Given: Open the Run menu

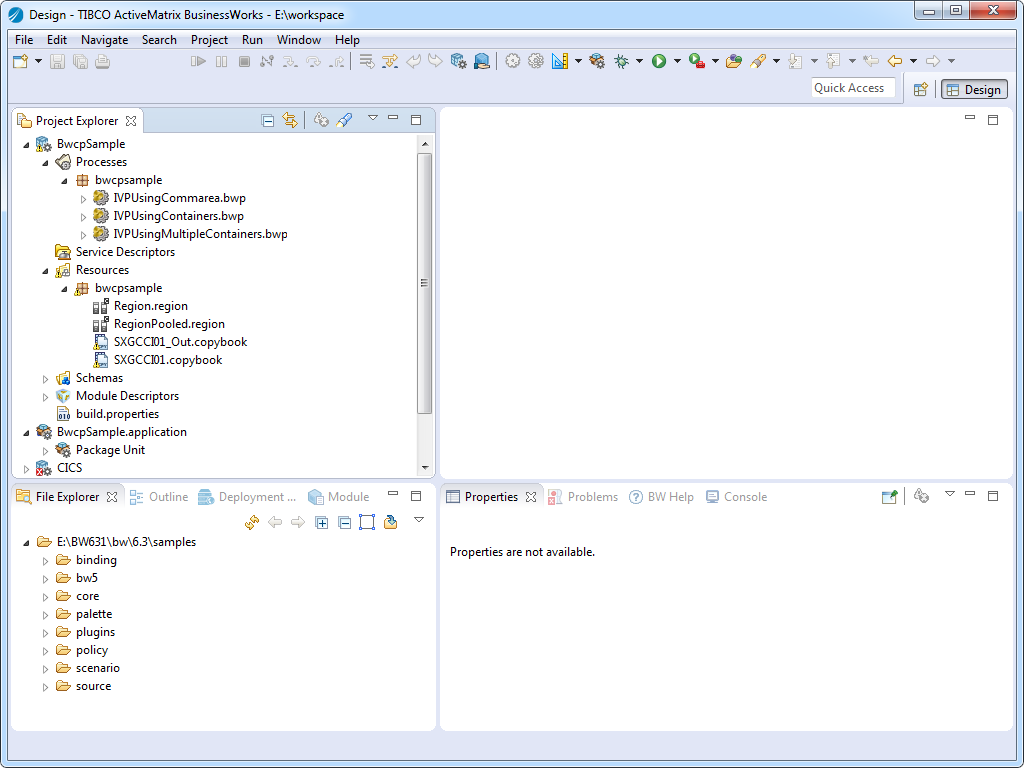Looking at the screenshot, I should coord(252,40).
